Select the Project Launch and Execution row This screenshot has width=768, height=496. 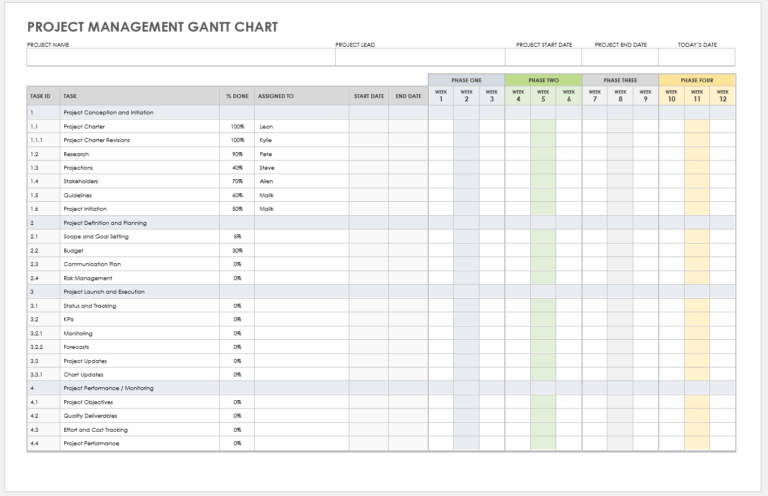(x=381, y=291)
